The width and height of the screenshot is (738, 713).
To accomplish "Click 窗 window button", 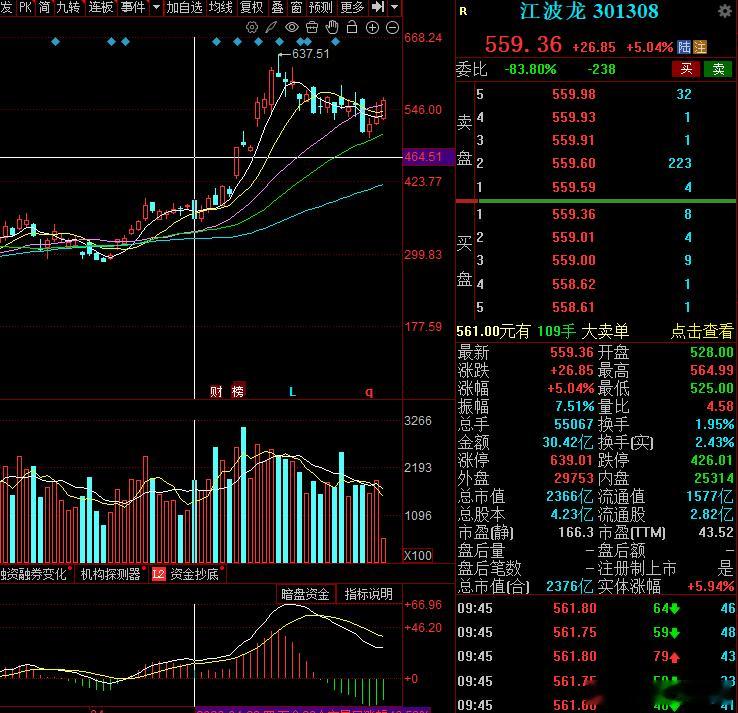I will pos(296,7).
